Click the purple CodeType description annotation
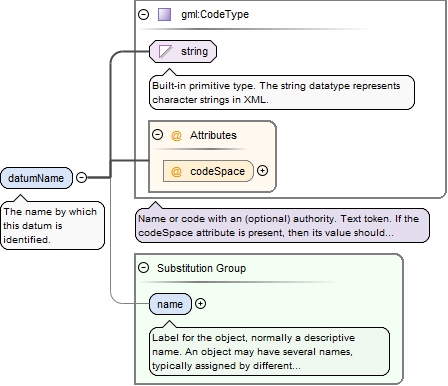Image resolution: width=448 pixels, height=386 pixels. click(282, 226)
